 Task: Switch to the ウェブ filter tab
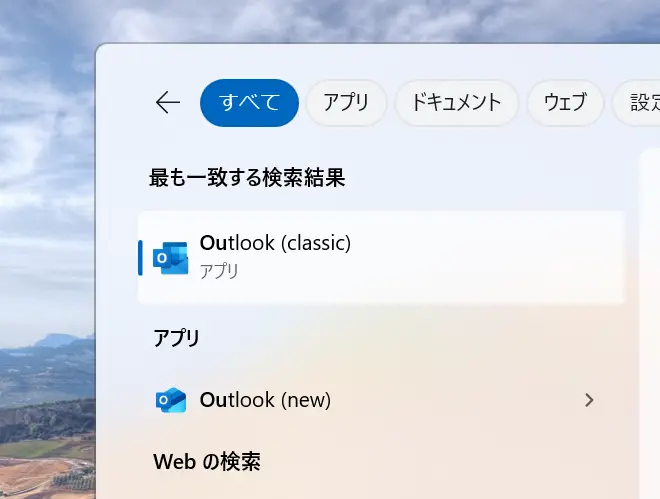tap(565, 103)
